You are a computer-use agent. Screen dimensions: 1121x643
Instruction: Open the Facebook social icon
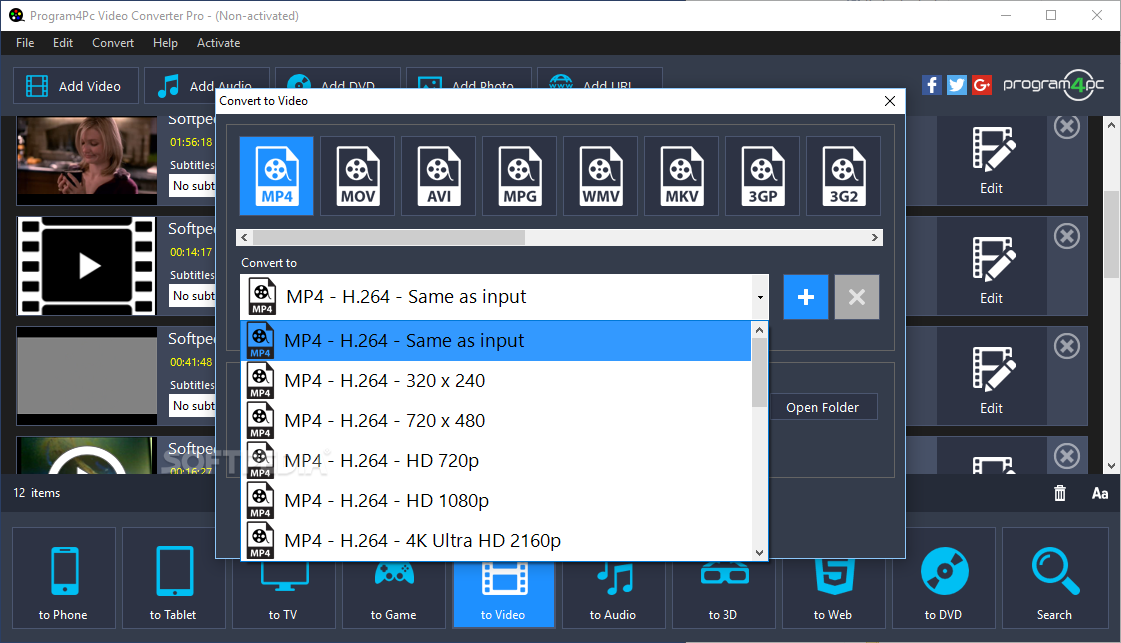click(x=932, y=85)
